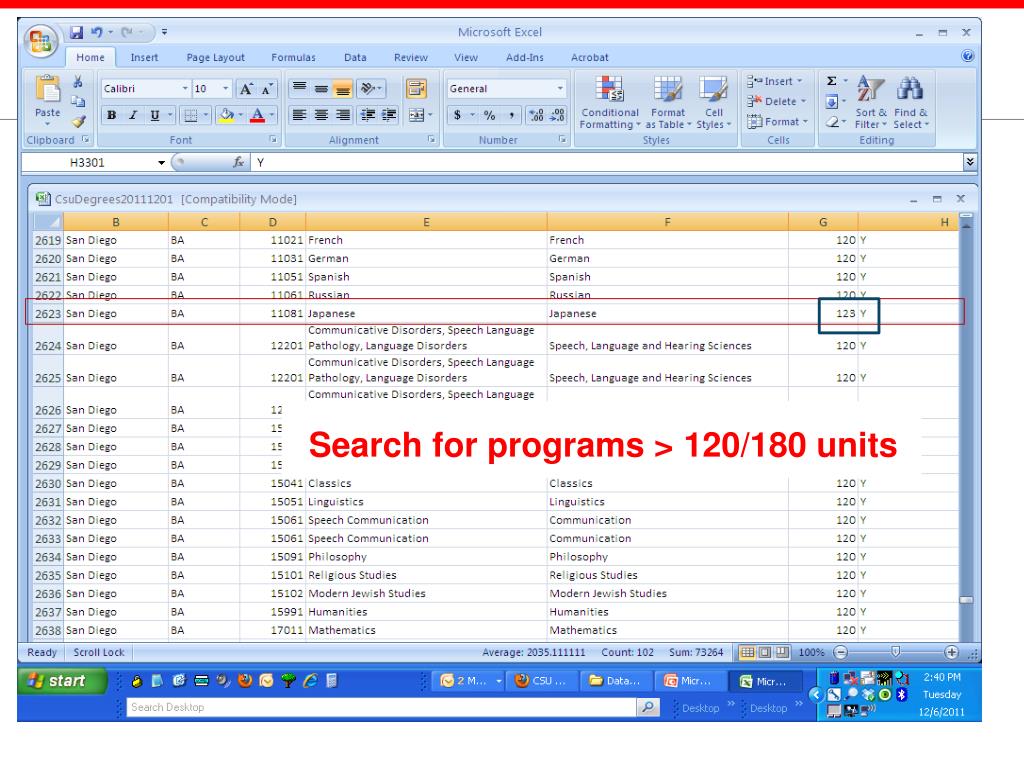Screen dimensions: 1024x768
Task: Apply Comma Style format
Action: 511,115
